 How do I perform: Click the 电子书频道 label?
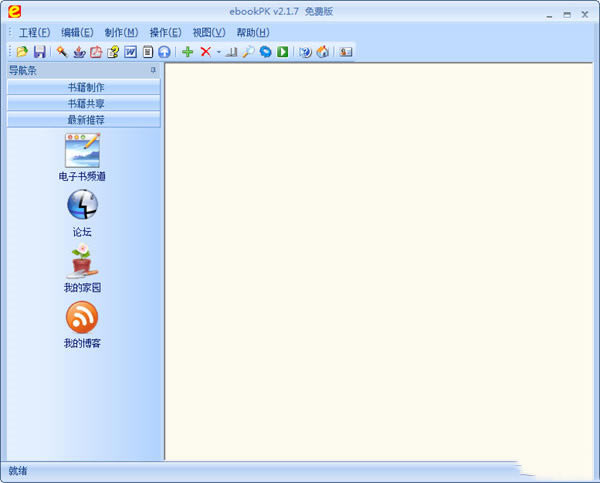point(82,176)
